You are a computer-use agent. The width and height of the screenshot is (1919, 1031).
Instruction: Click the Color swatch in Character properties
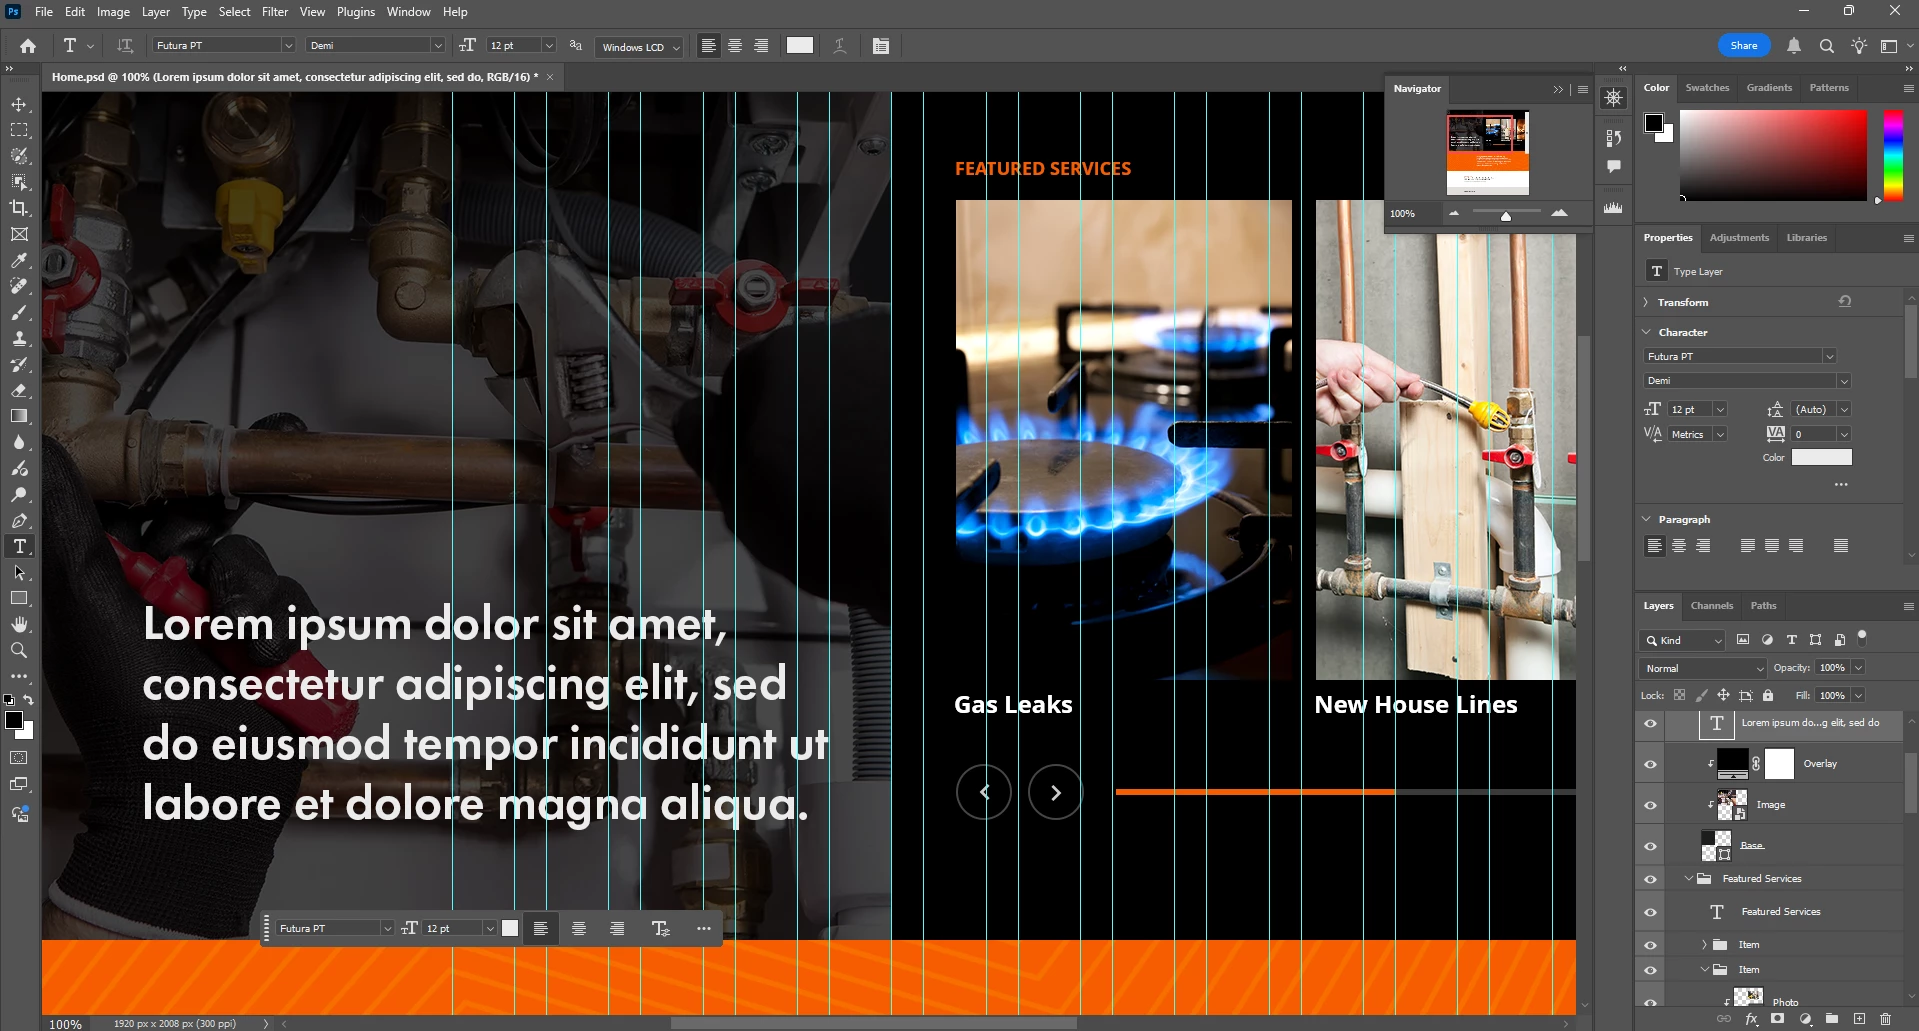pos(1821,457)
